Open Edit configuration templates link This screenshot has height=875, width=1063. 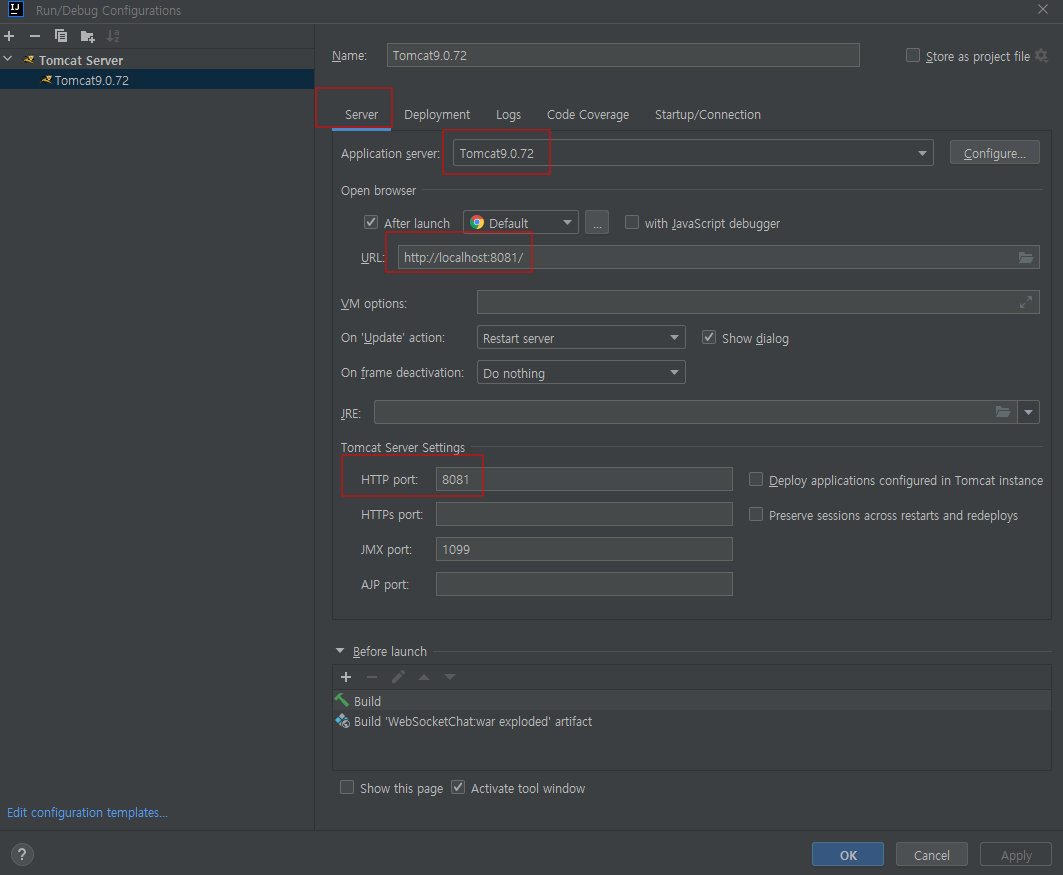pyautogui.click(x=87, y=812)
